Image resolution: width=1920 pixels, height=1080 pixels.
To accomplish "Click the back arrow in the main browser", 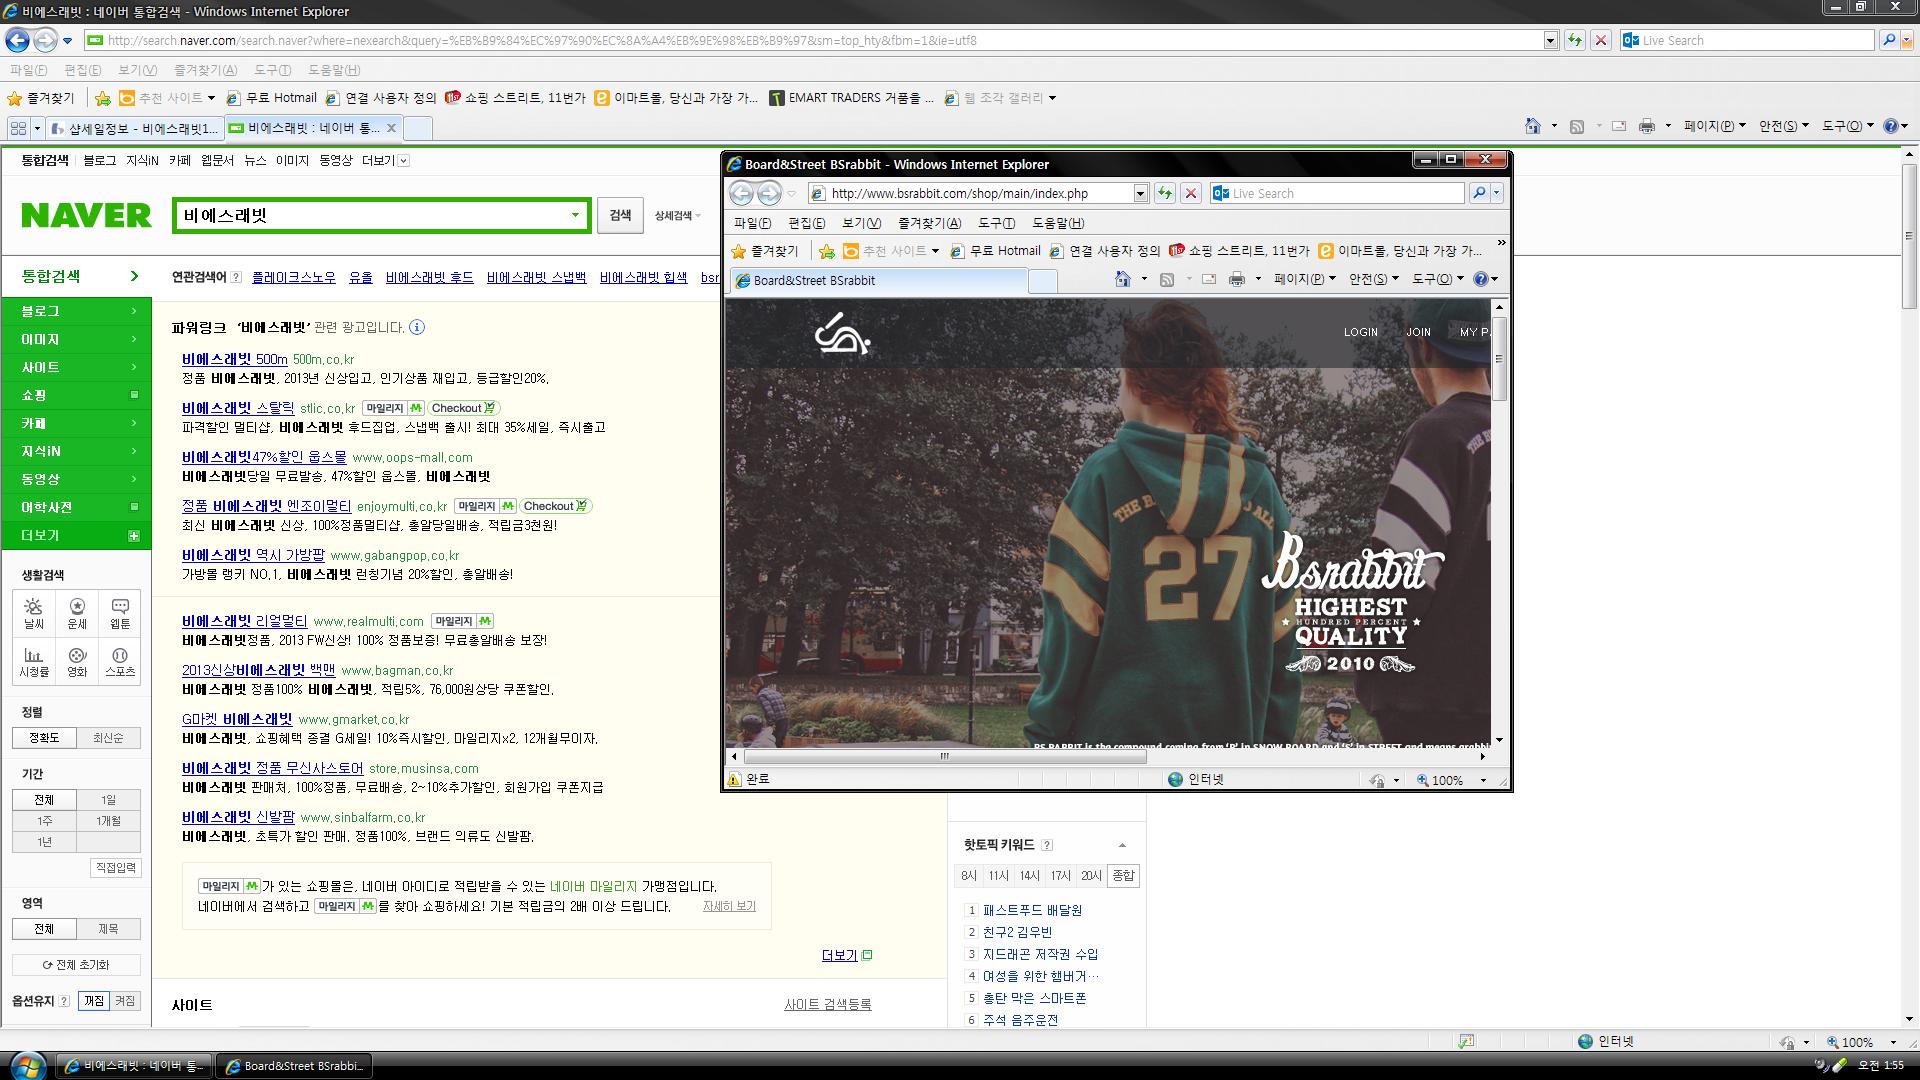I will (17, 40).
